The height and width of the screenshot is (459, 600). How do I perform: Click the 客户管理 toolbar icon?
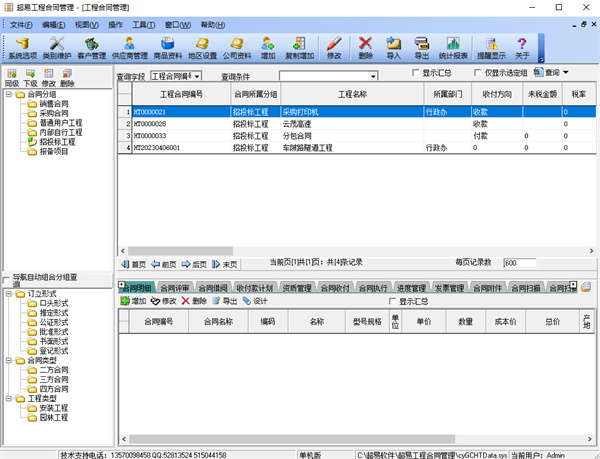(91, 47)
